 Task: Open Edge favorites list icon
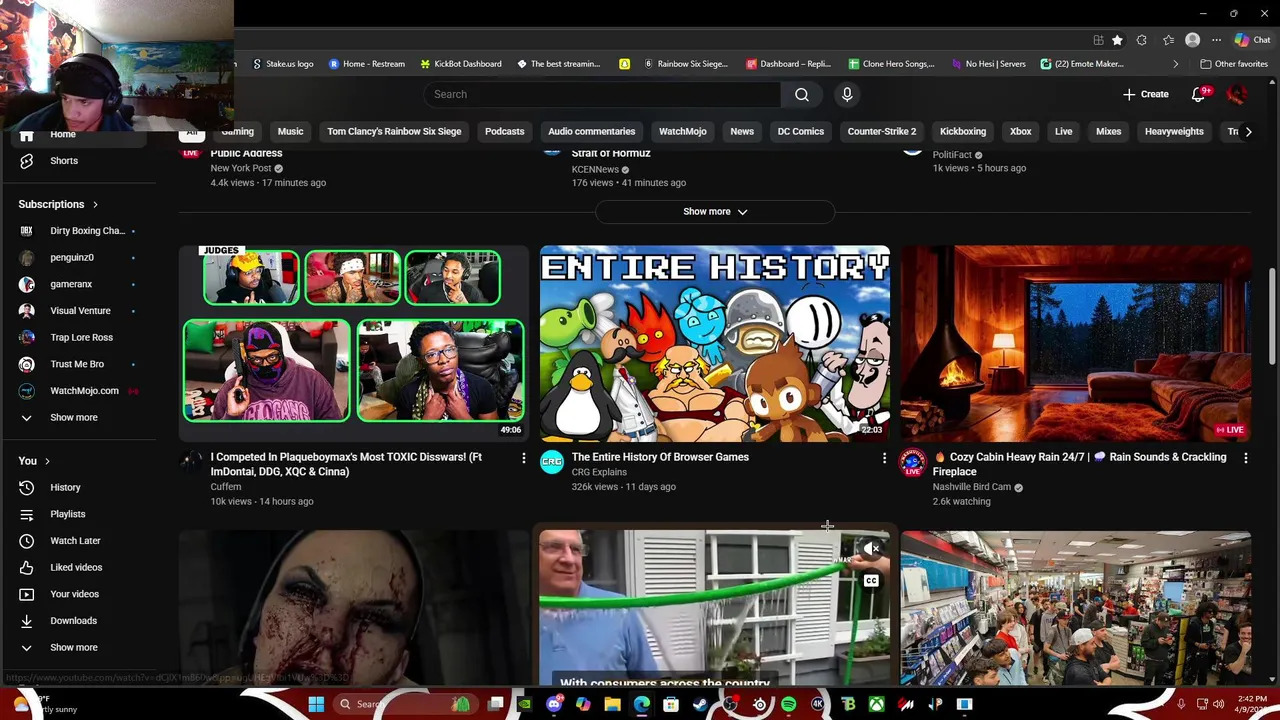pyautogui.click(x=1168, y=40)
